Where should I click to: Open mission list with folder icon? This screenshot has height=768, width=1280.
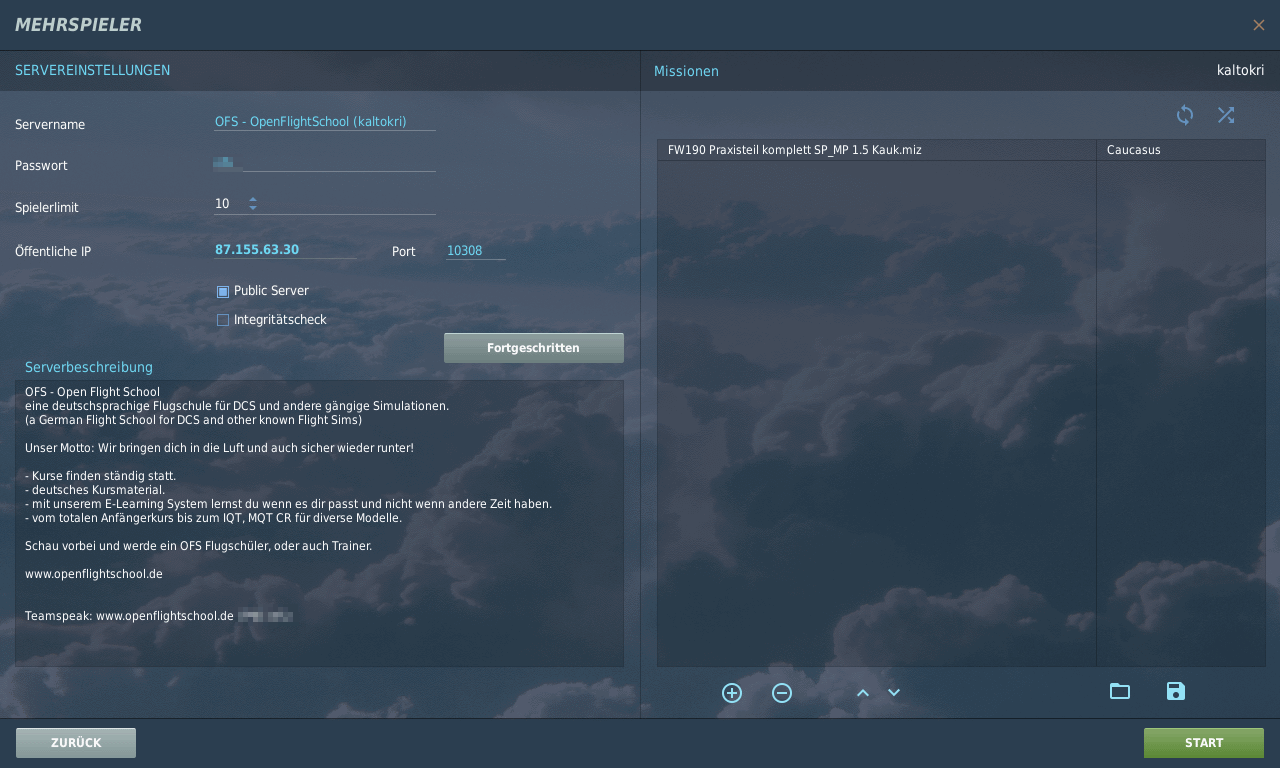click(1120, 692)
